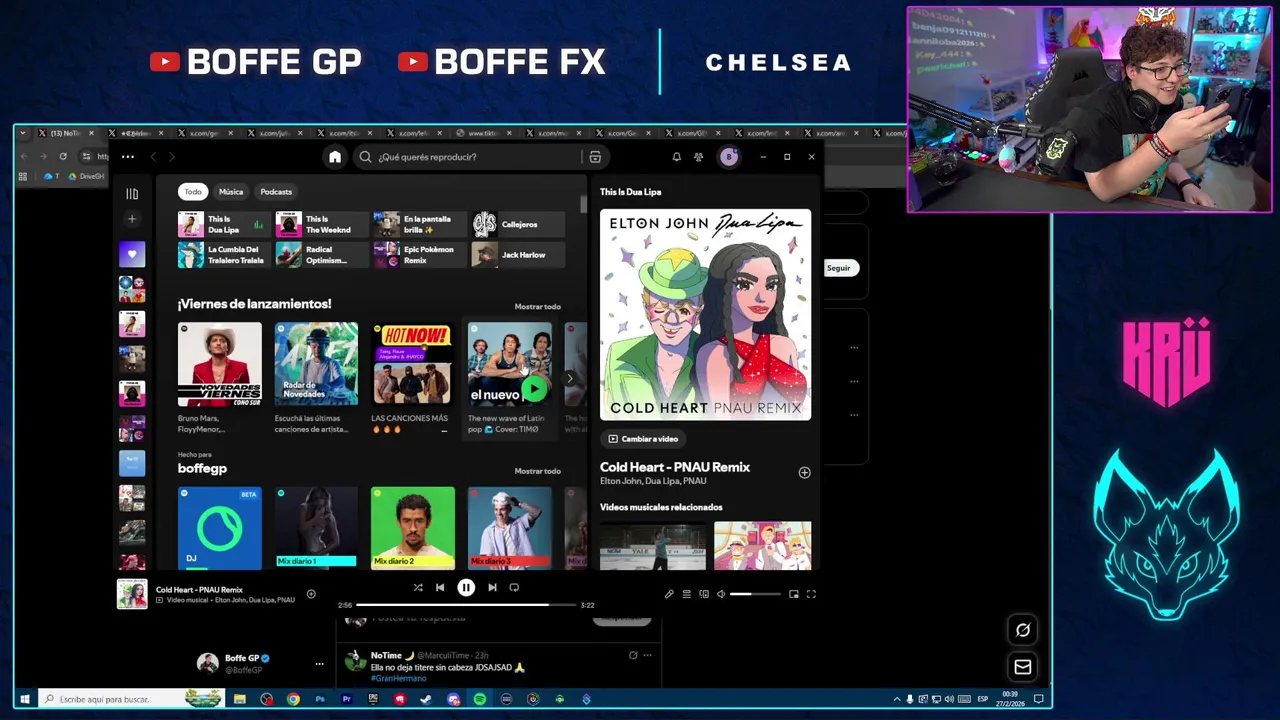Skip to next track
The height and width of the screenshot is (720, 1280).
(x=492, y=588)
